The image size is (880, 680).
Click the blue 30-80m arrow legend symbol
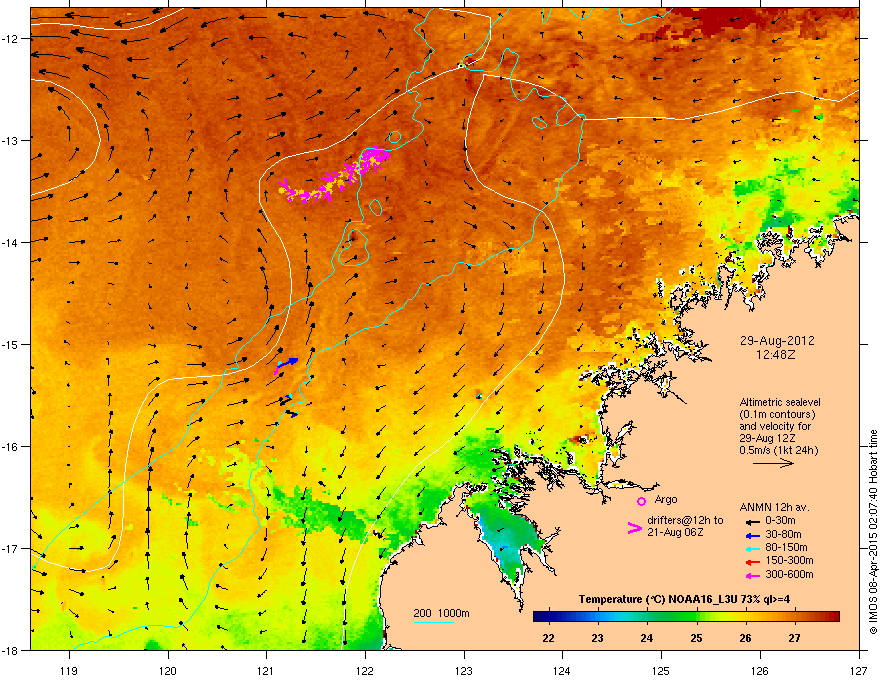point(751,535)
